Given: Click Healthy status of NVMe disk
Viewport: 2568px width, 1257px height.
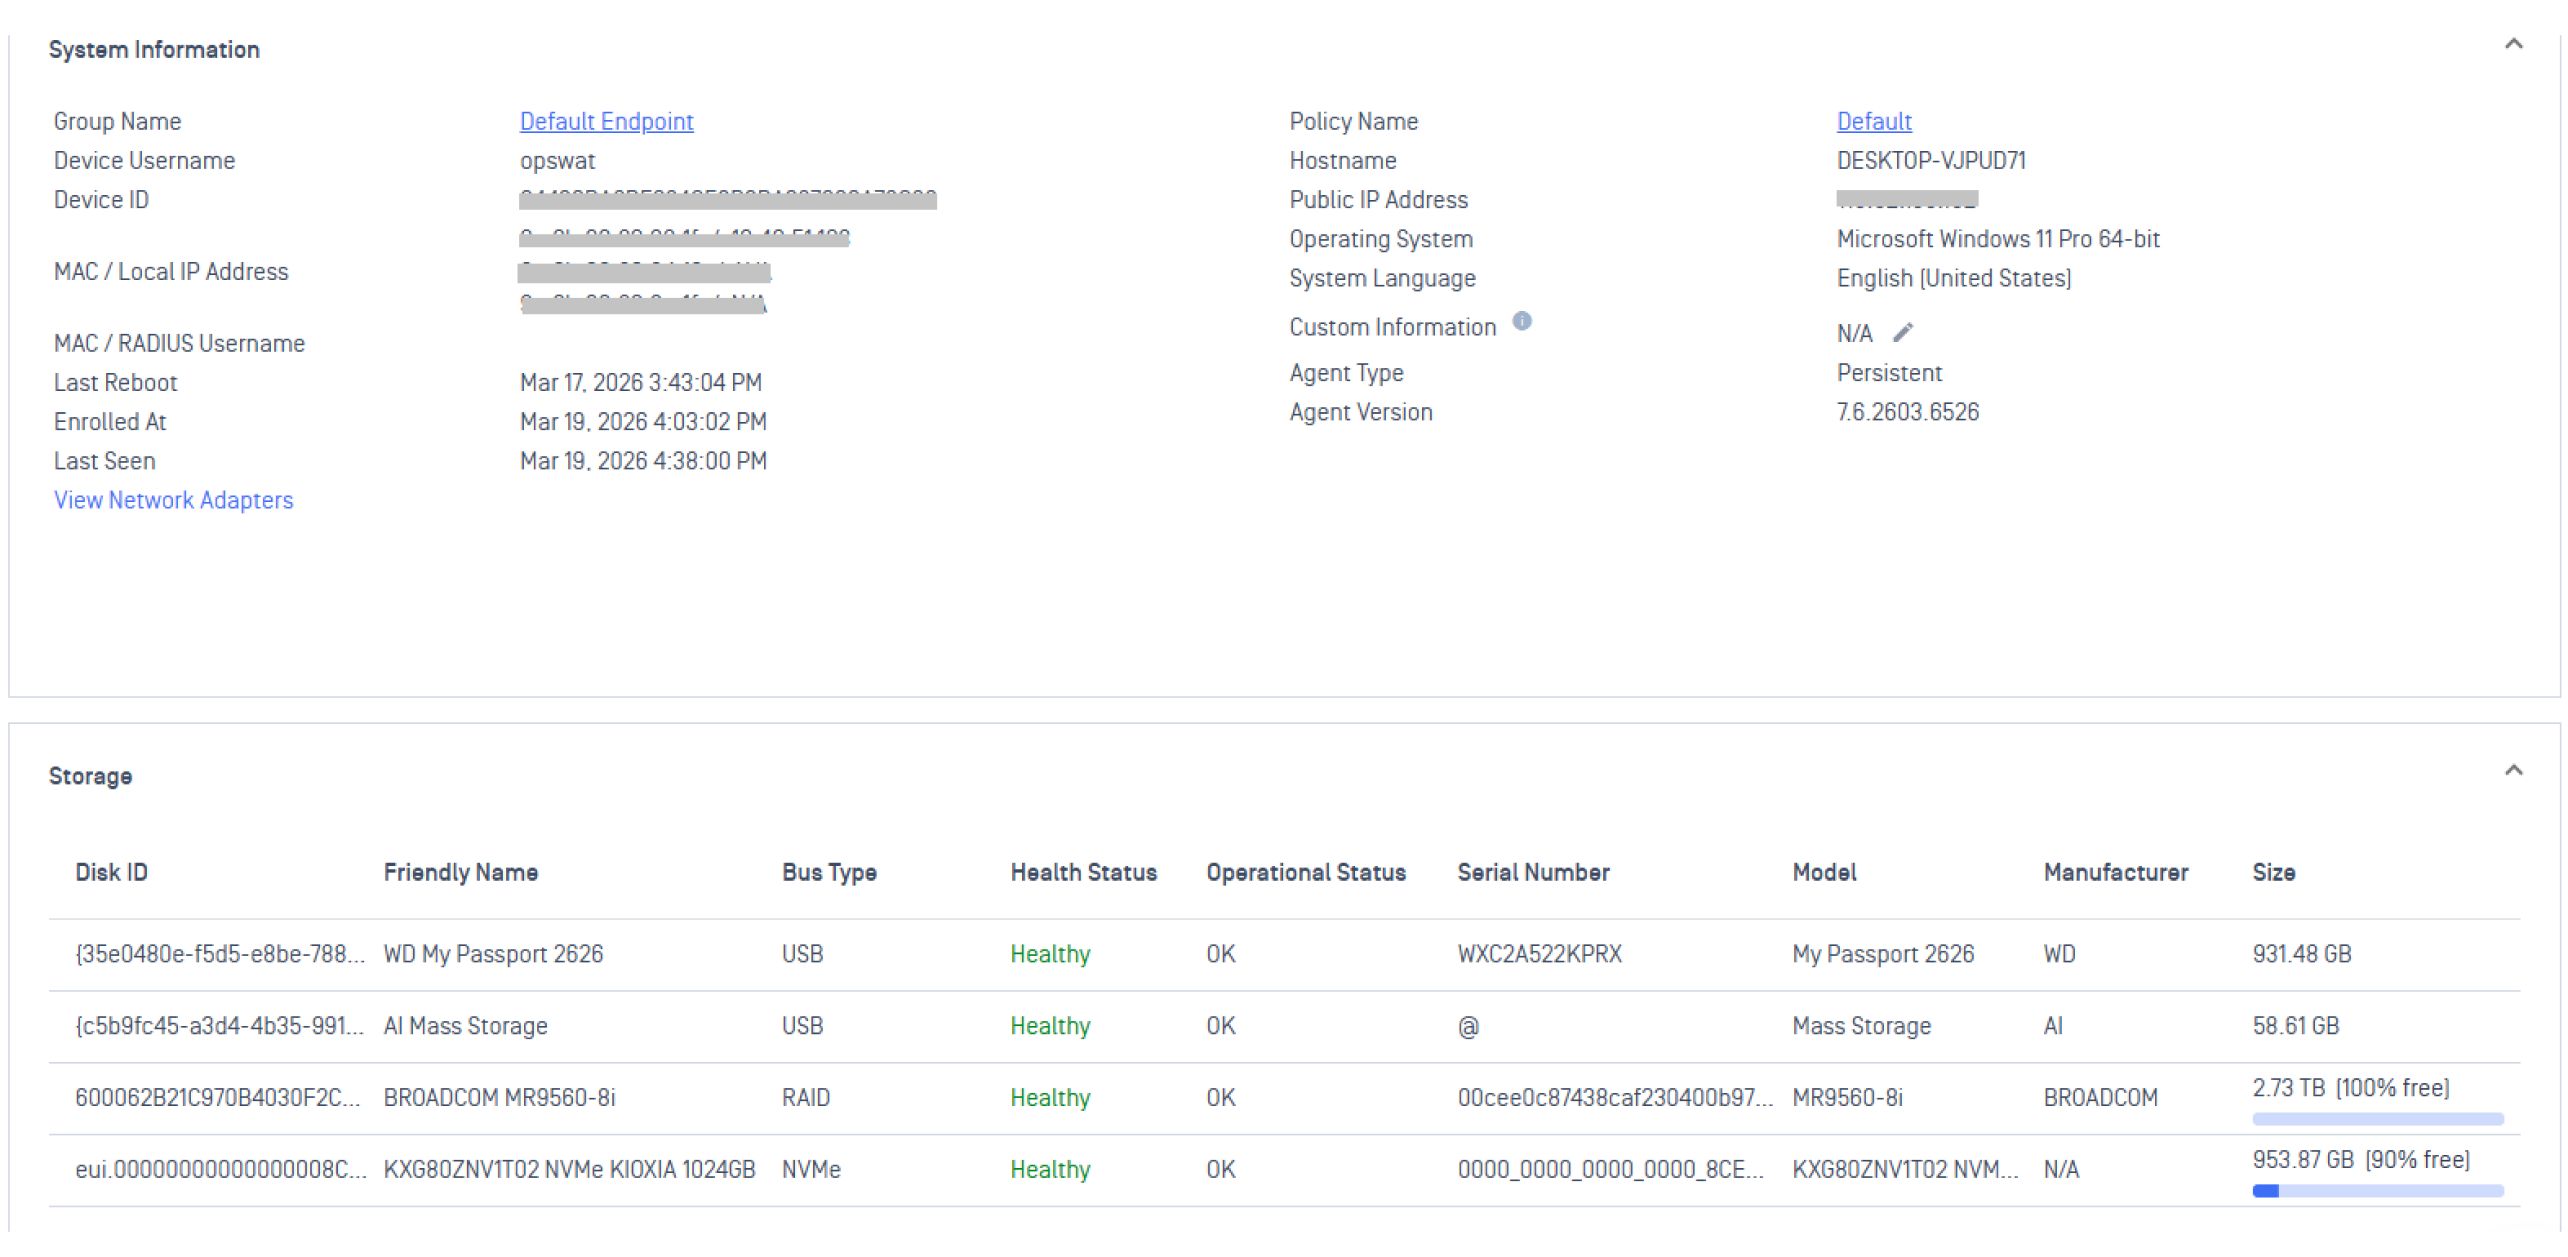Looking at the screenshot, I should [1049, 1170].
